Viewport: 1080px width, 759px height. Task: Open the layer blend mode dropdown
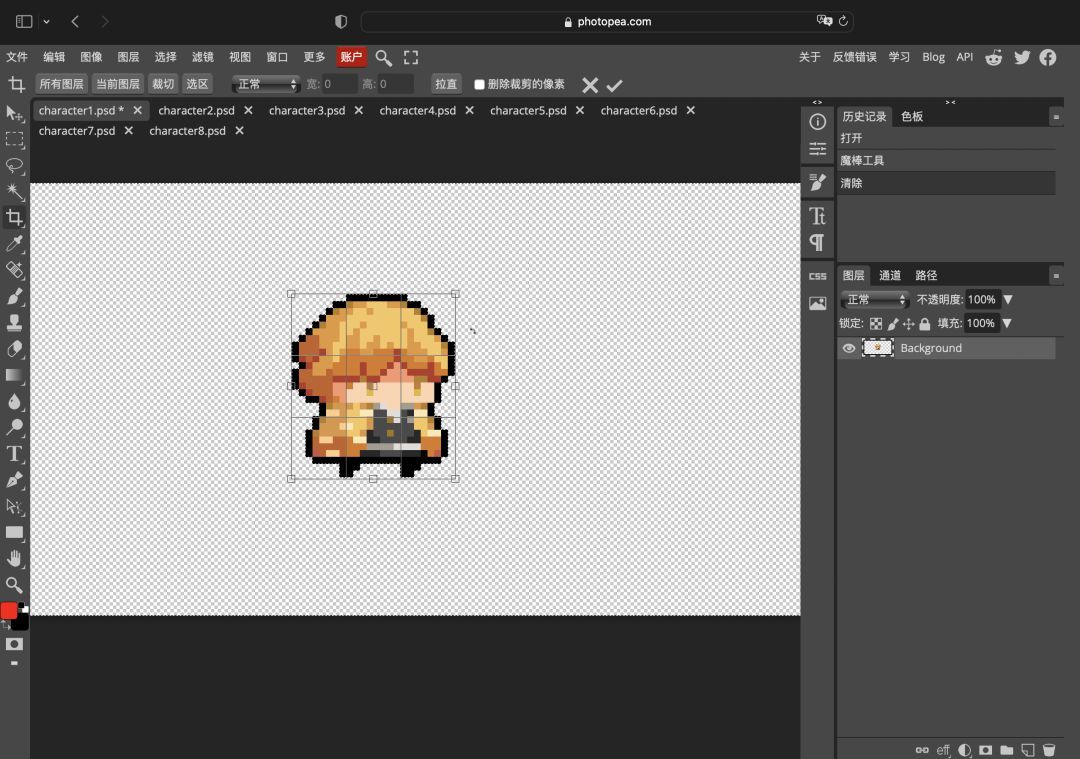coord(875,300)
